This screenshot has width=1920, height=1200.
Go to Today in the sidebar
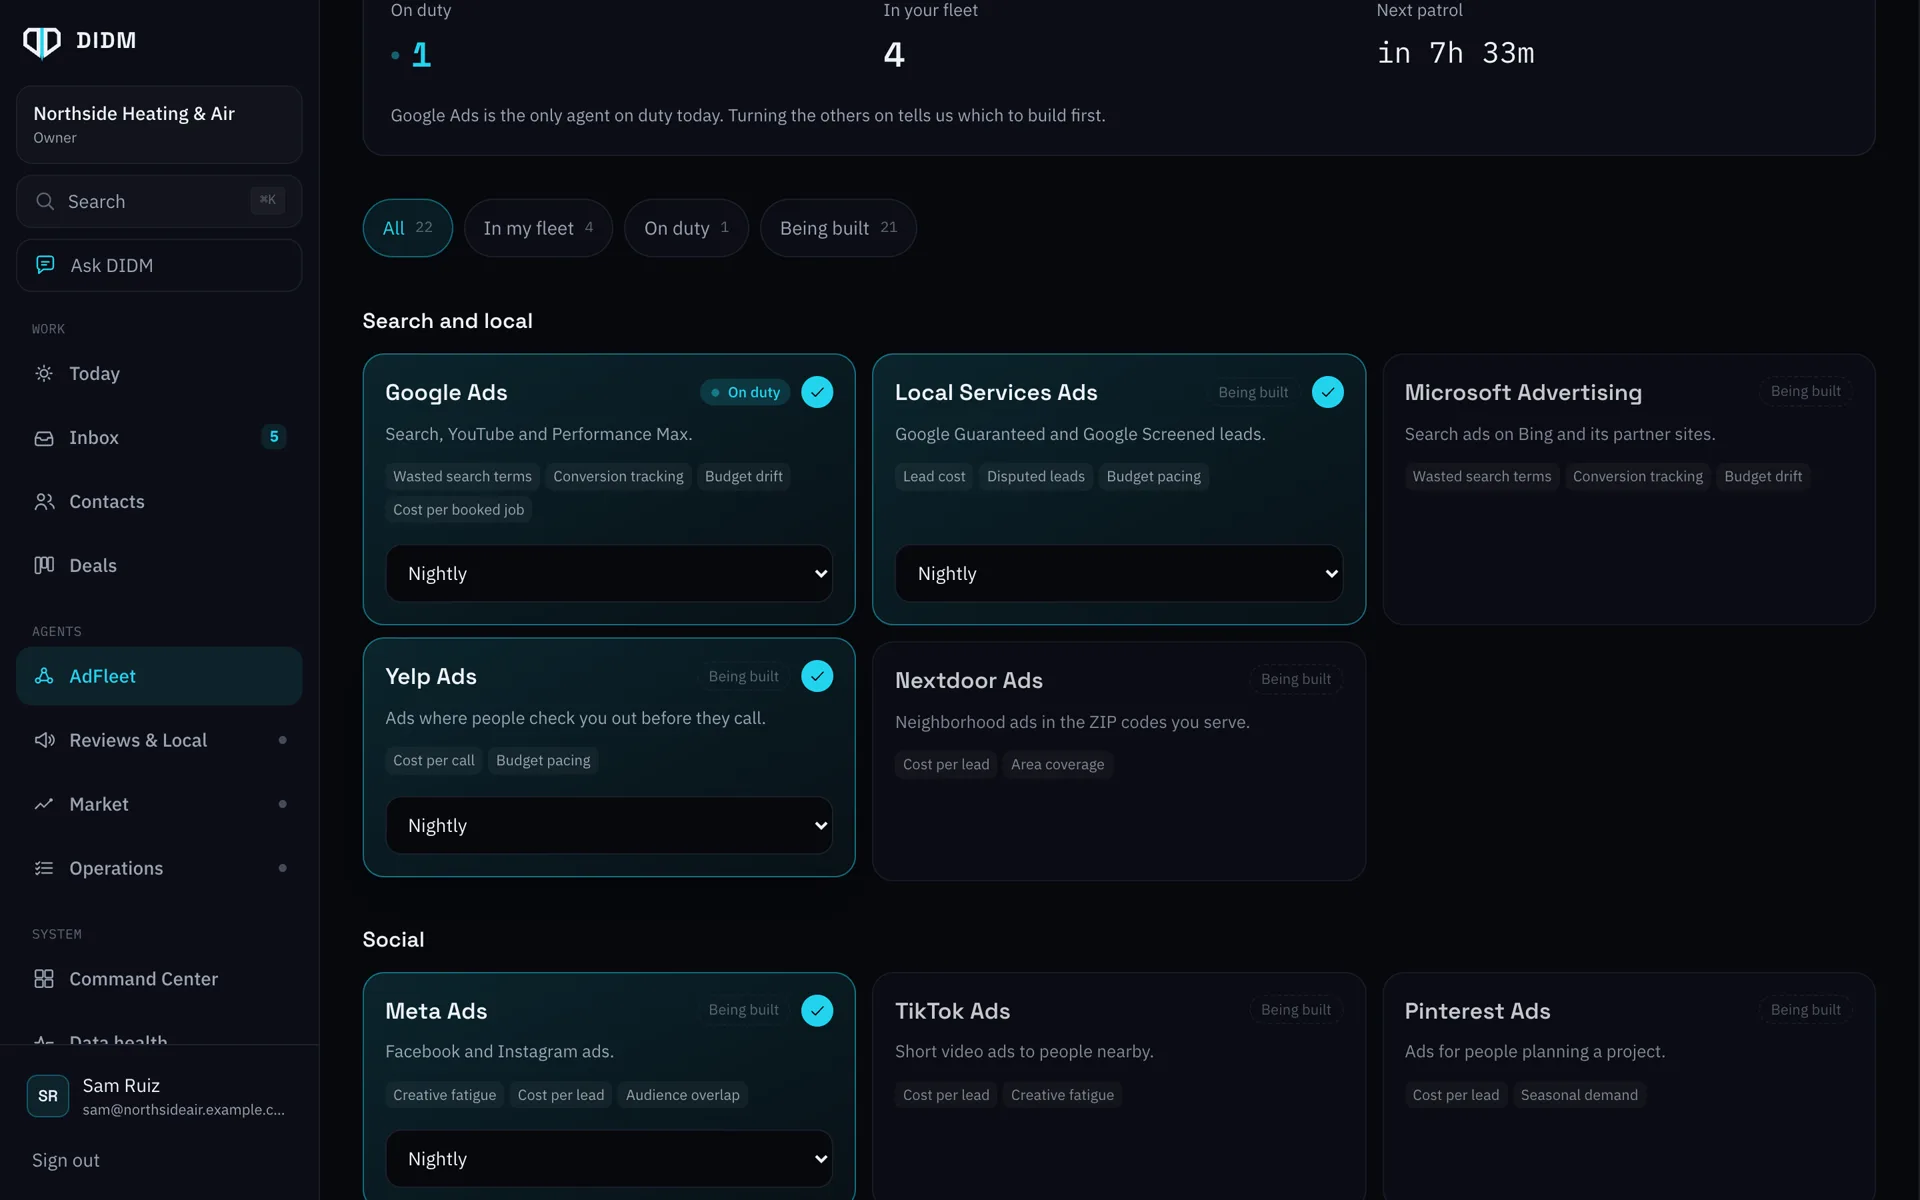coord(159,373)
